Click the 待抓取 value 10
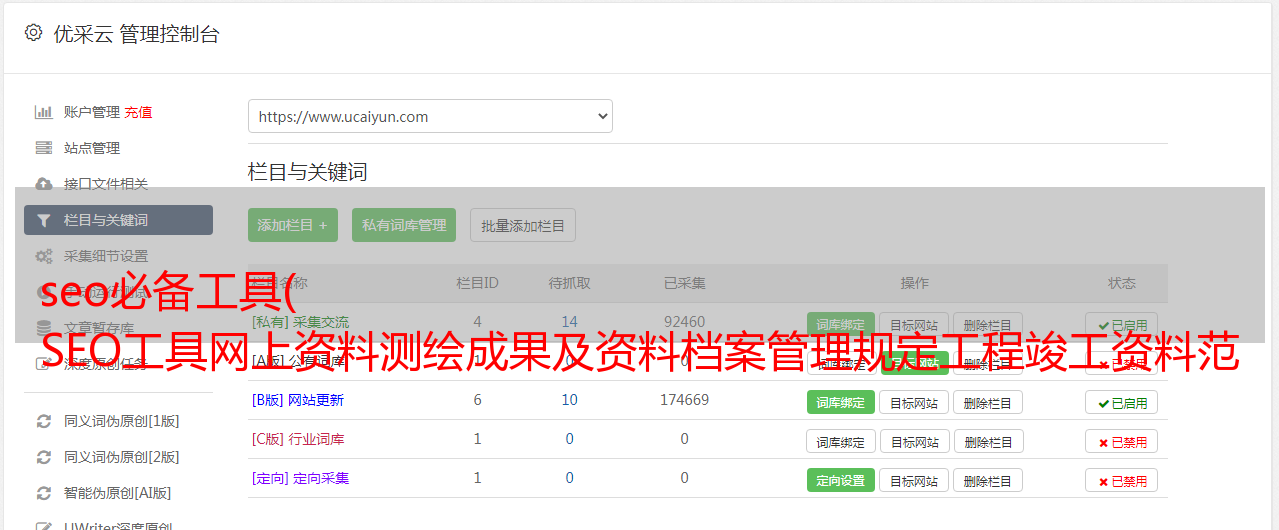This screenshot has width=1279, height=530. coord(569,400)
